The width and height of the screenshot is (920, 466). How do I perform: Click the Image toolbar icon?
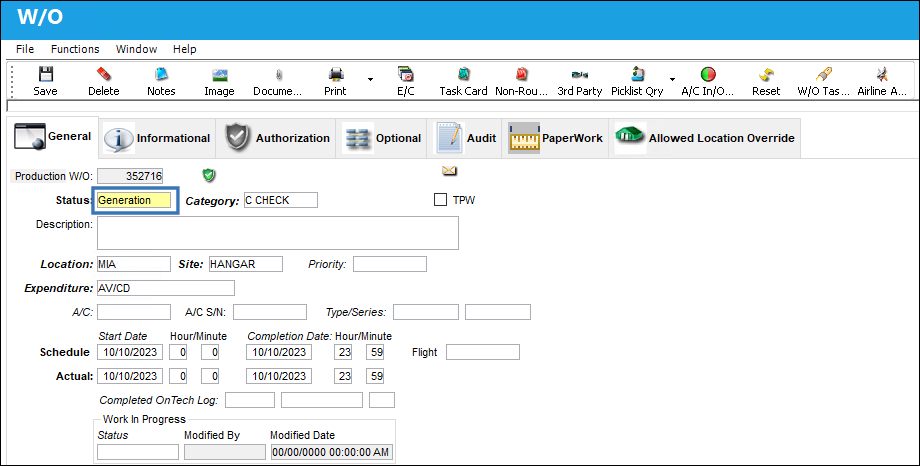point(219,75)
